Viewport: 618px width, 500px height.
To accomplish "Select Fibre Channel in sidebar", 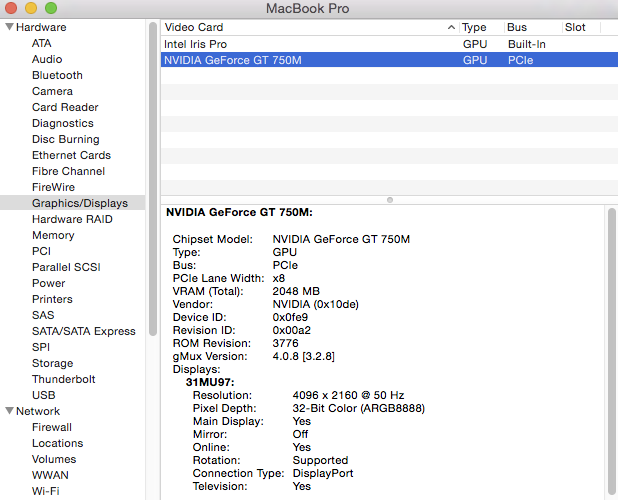I will point(68,171).
